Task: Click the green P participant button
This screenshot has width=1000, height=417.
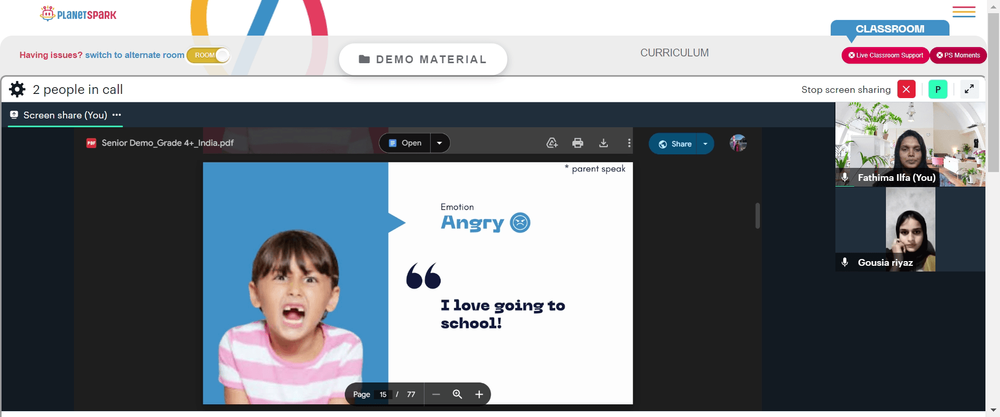Action: coord(938,89)
